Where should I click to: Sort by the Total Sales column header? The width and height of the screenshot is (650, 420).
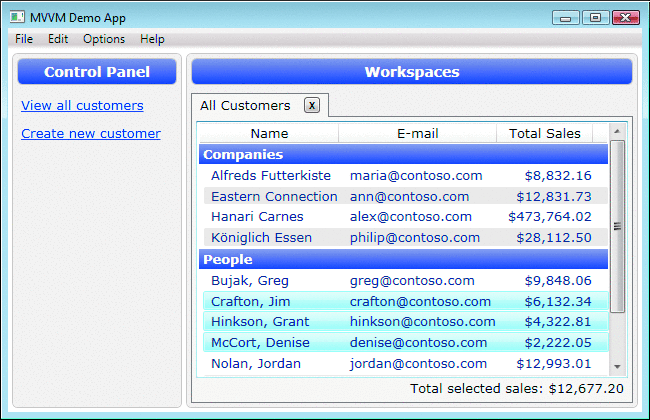pos(544,134)
